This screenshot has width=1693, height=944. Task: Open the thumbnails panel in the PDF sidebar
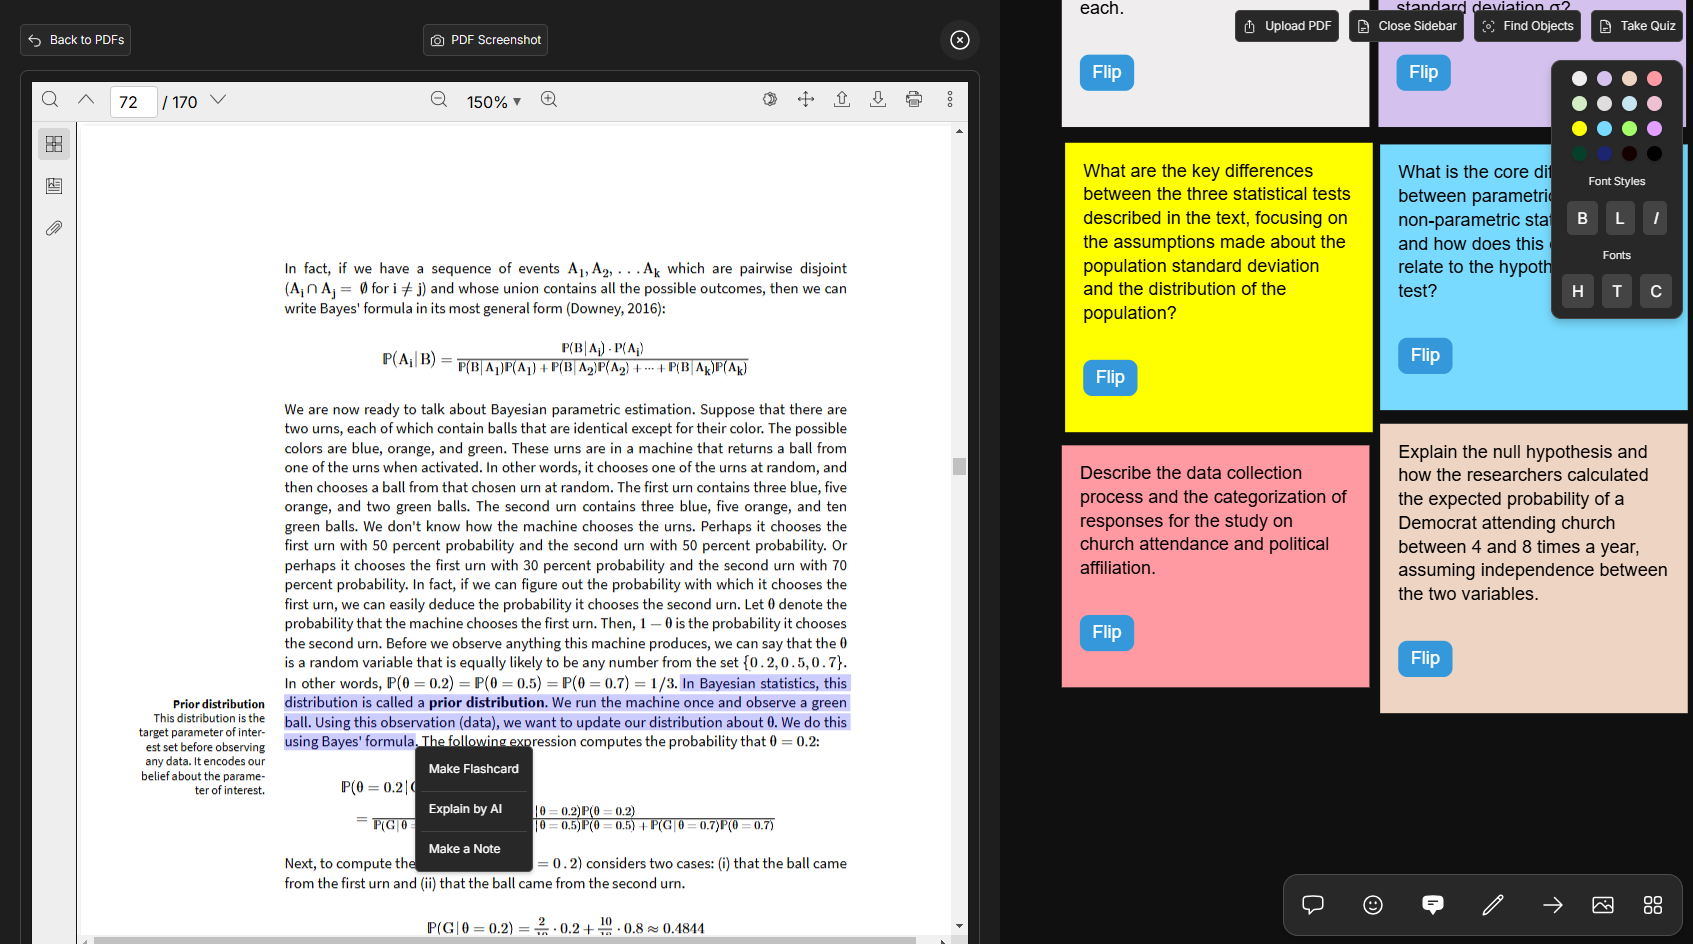53,143
